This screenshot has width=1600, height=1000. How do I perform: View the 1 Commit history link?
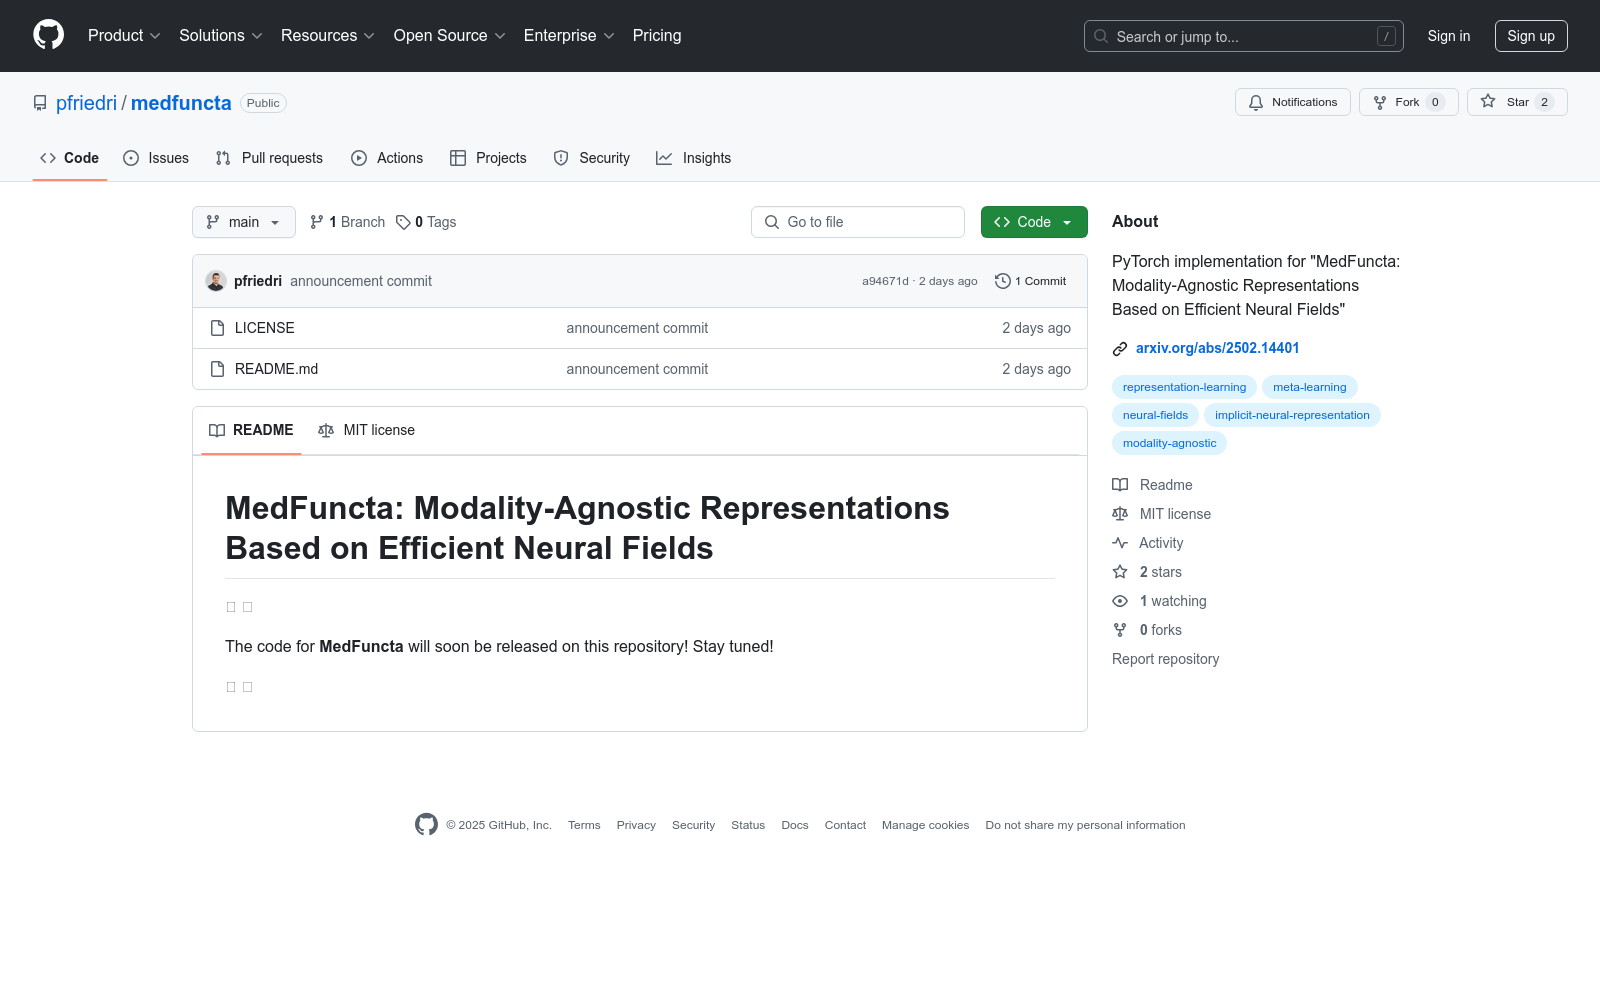[1031, 281]
